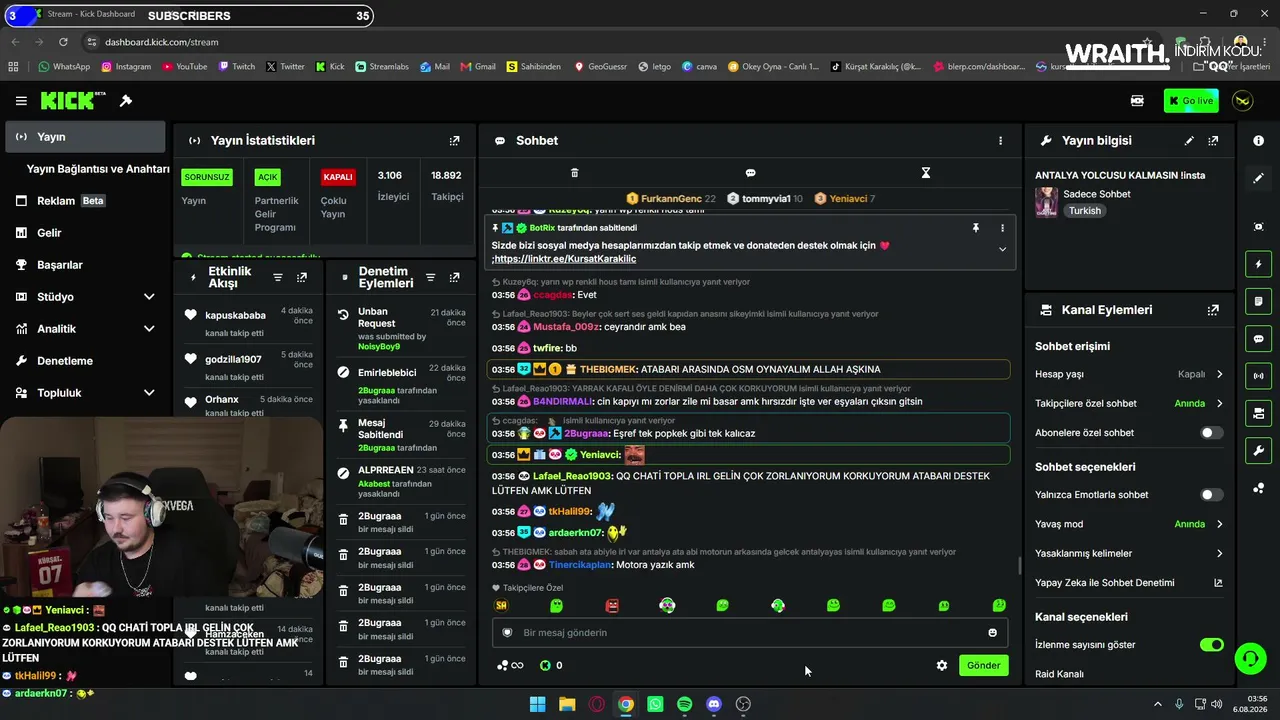Collapse the pinned message with the chevron
Image resolution: width=1280 pixels, height=720 pixels.
tap(1002, 250)
